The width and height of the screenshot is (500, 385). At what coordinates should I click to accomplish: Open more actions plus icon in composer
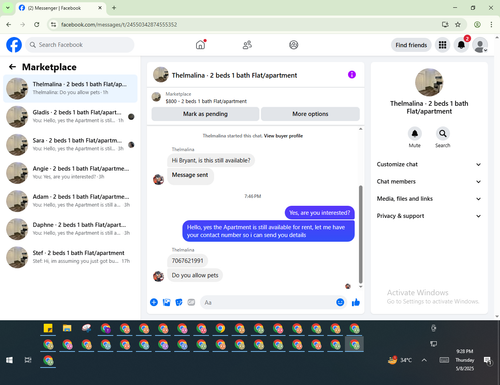click(154, 302)
